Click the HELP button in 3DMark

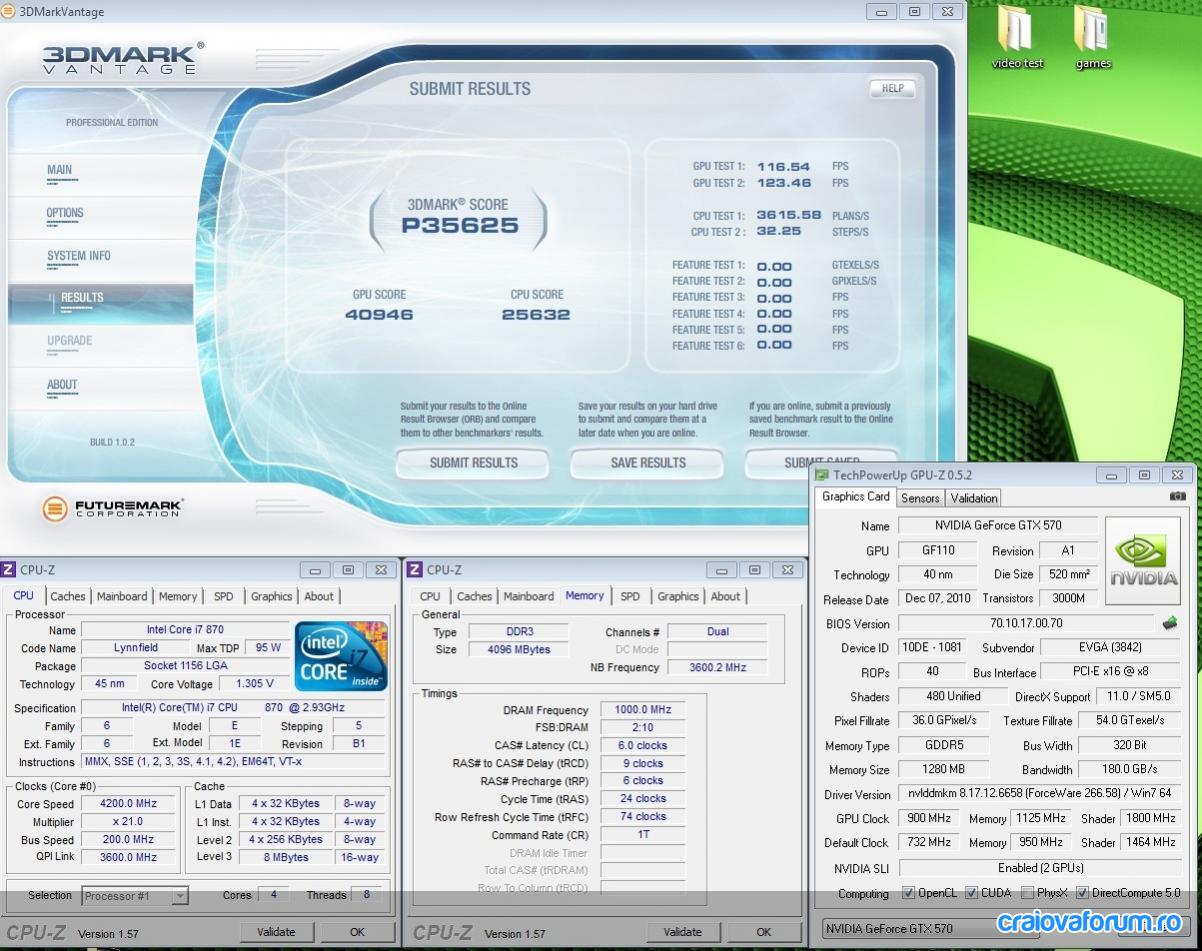click(893, 88)
